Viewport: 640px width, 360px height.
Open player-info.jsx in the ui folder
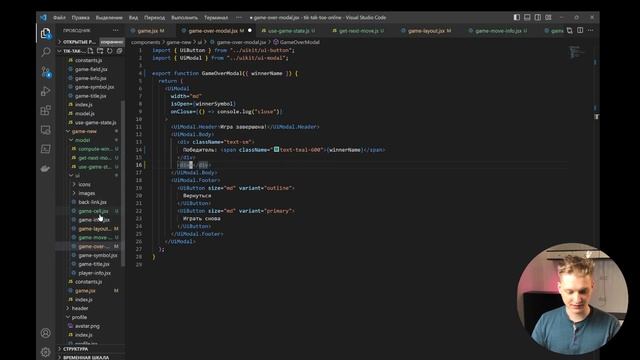pyautogui.click(x=94, y=273)
